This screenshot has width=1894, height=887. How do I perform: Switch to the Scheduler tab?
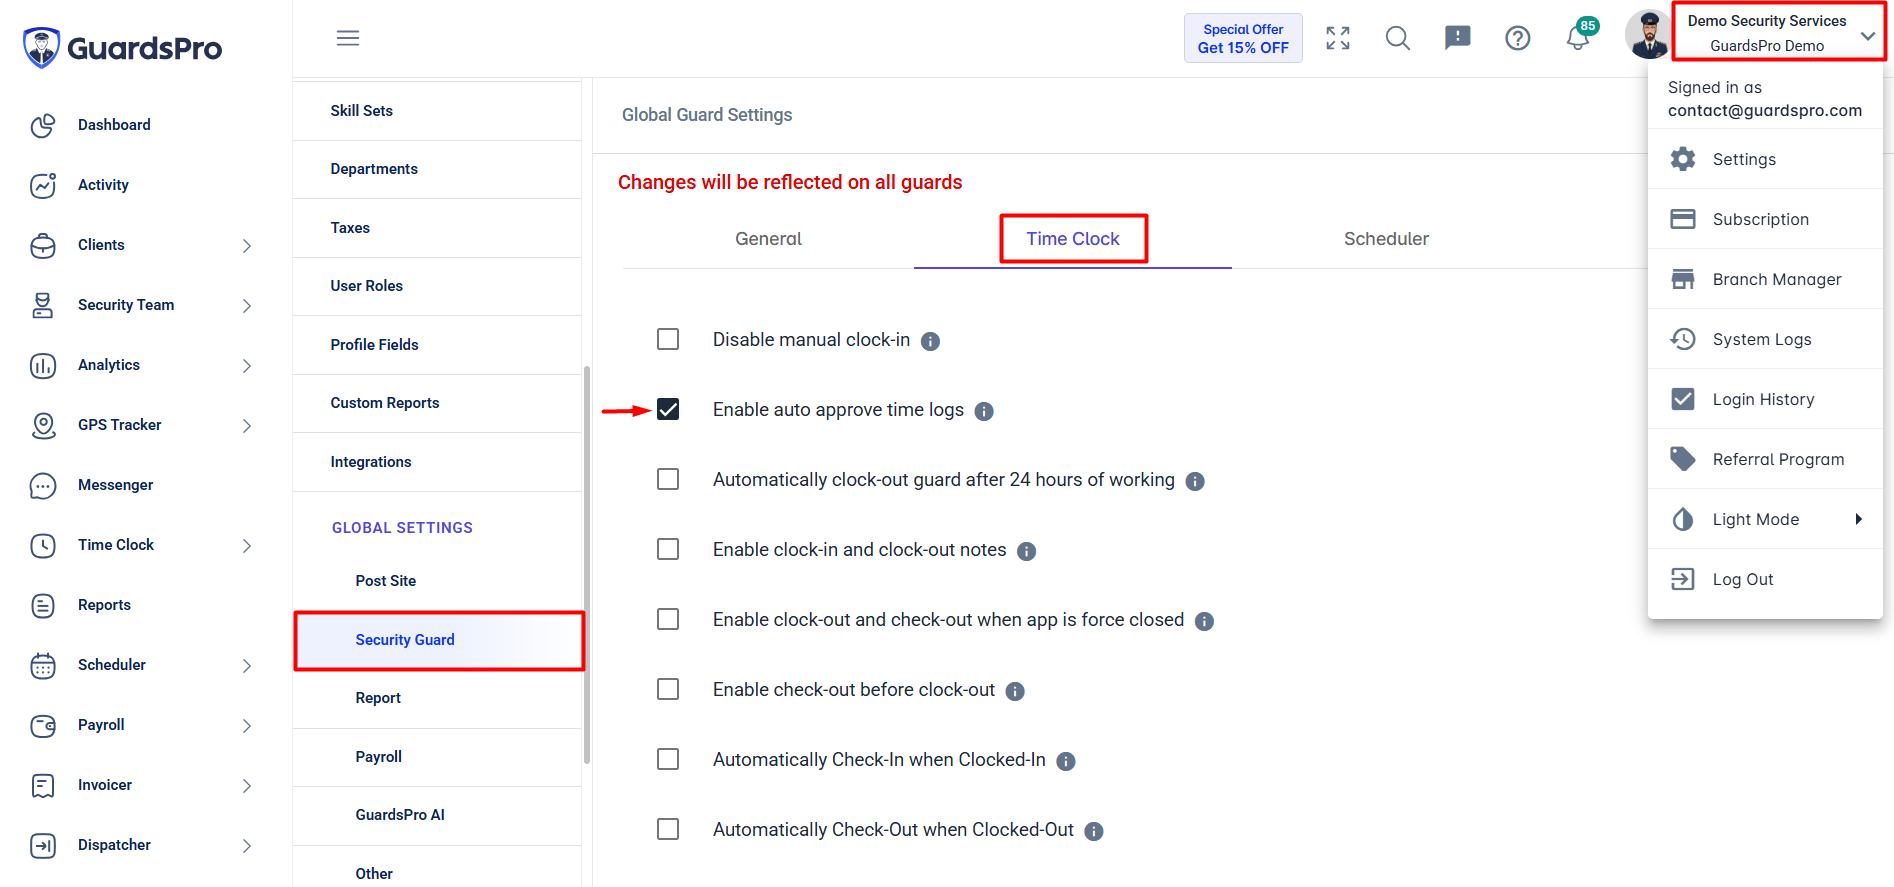pos(1386,239)
